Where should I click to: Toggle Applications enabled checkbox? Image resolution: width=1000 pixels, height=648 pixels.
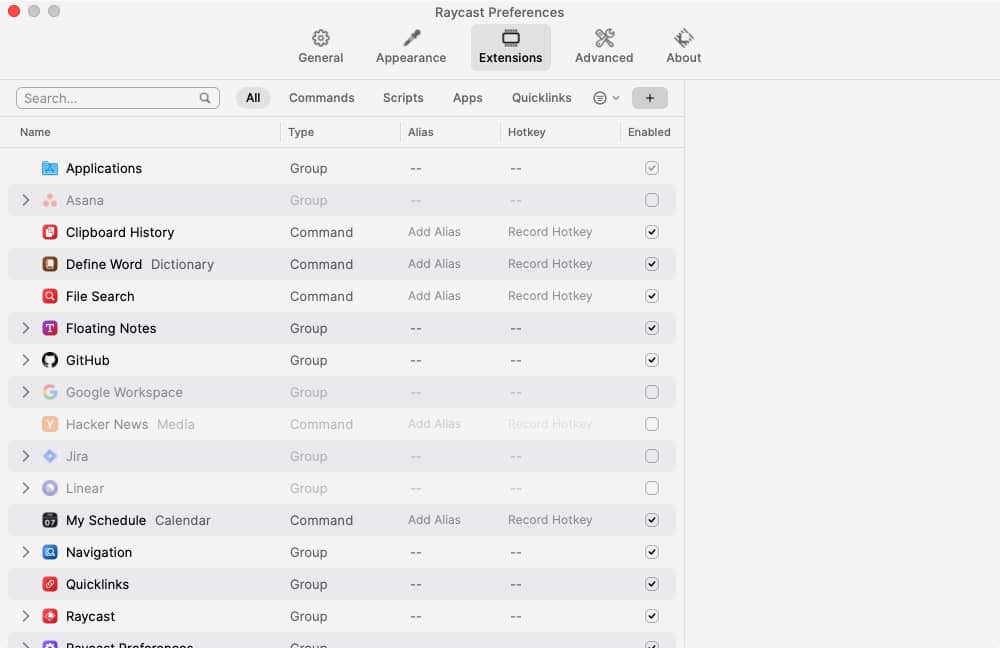tap(651, 168)
